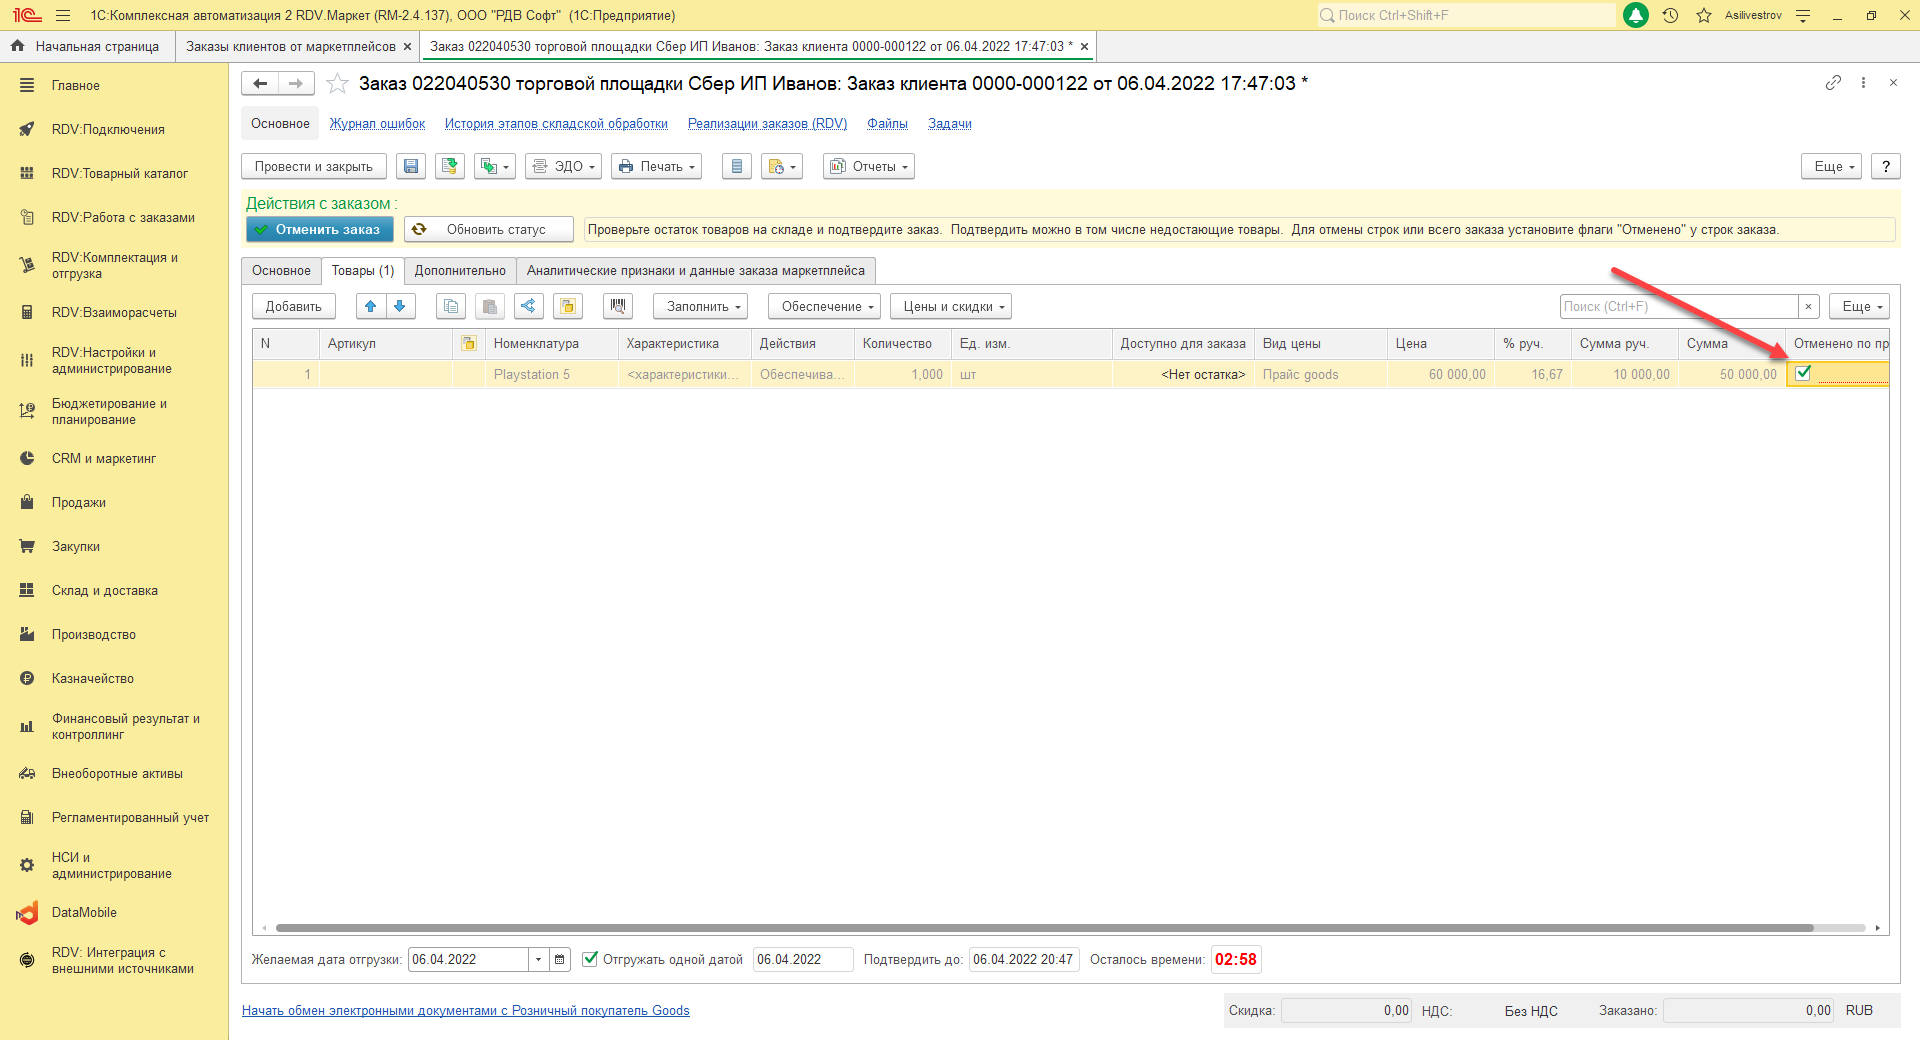
Task: Expand the ЭДО dropdown menu
Action: (564, 167)
